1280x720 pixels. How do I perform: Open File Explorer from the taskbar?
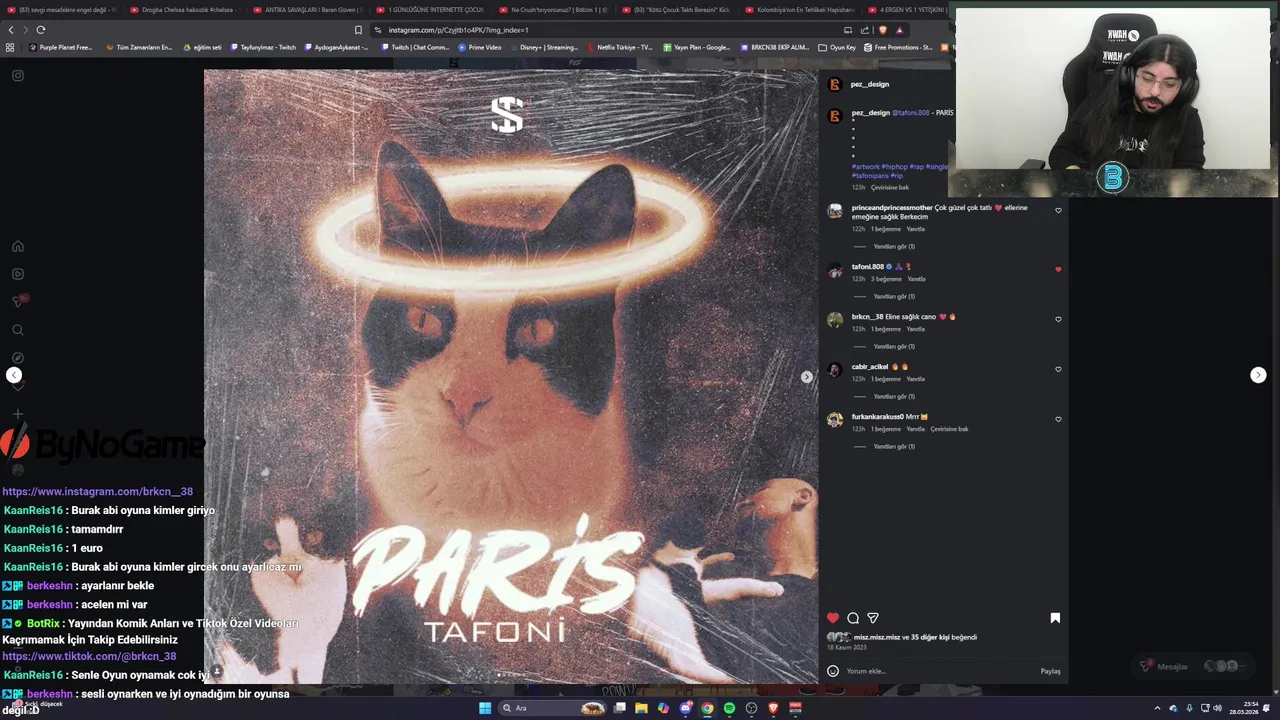pos(641,708)
